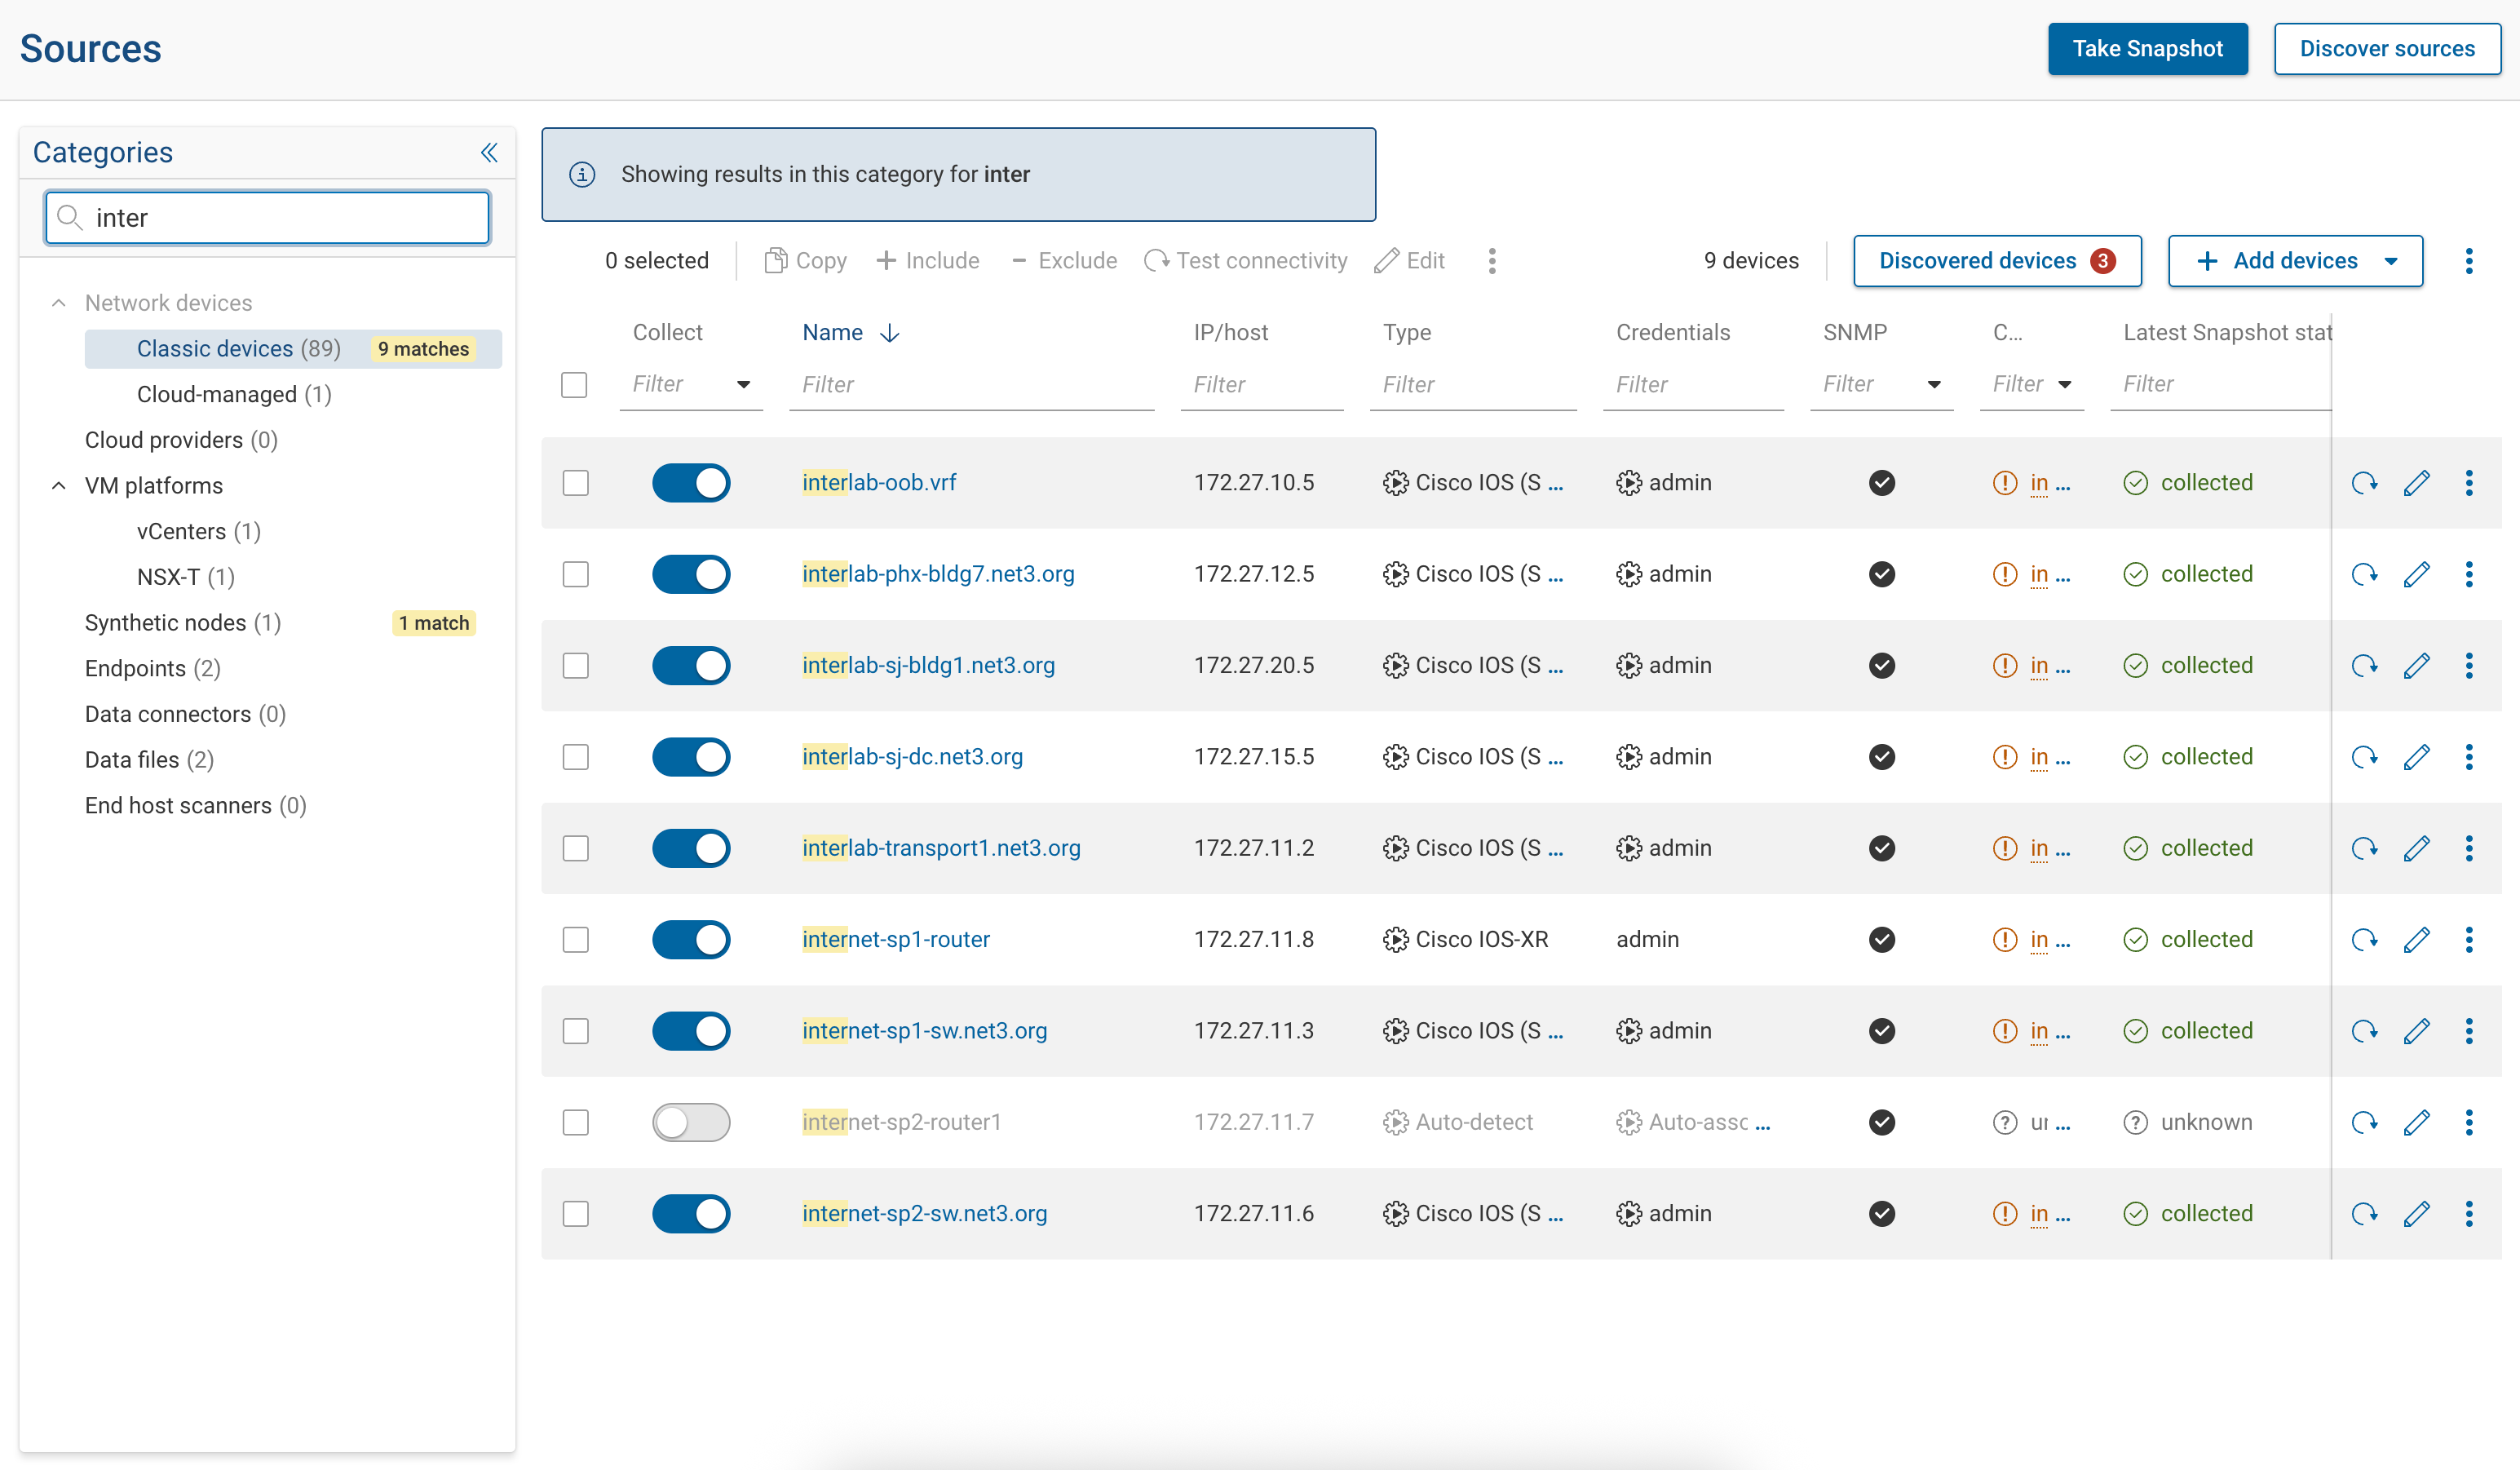Tick the select-all checkbox in header
Image resolution: width=2520 pixels, height=1470 pixels.
(x=574, y=385)
